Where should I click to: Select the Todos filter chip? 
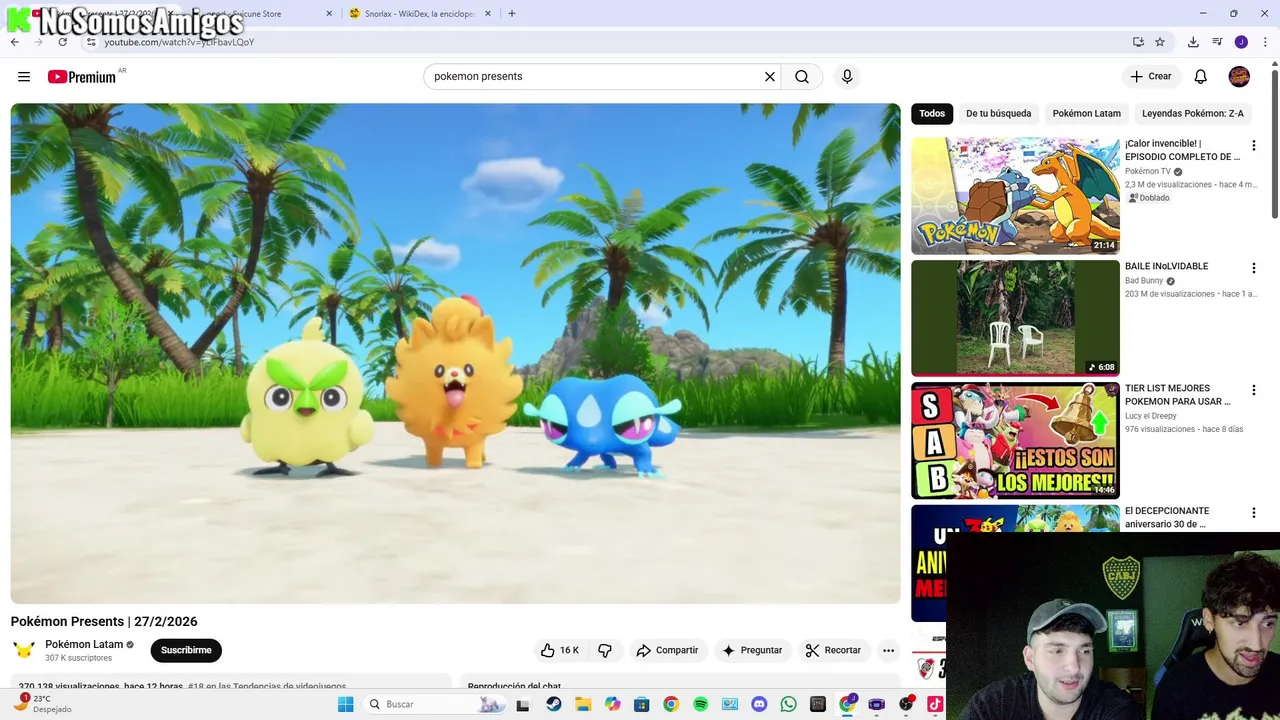tap(932, 113)
